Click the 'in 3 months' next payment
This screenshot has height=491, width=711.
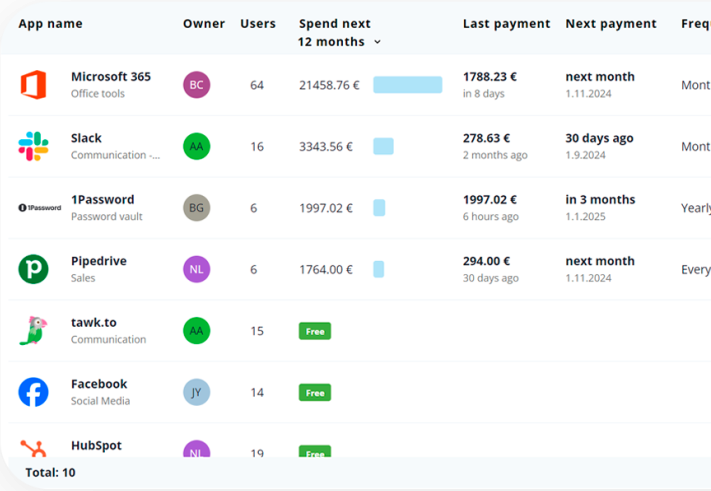600,200
